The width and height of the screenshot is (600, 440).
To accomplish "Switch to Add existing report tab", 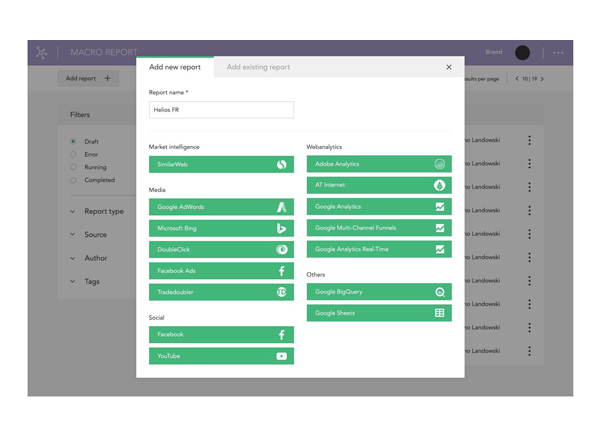I will coord(258,67).
